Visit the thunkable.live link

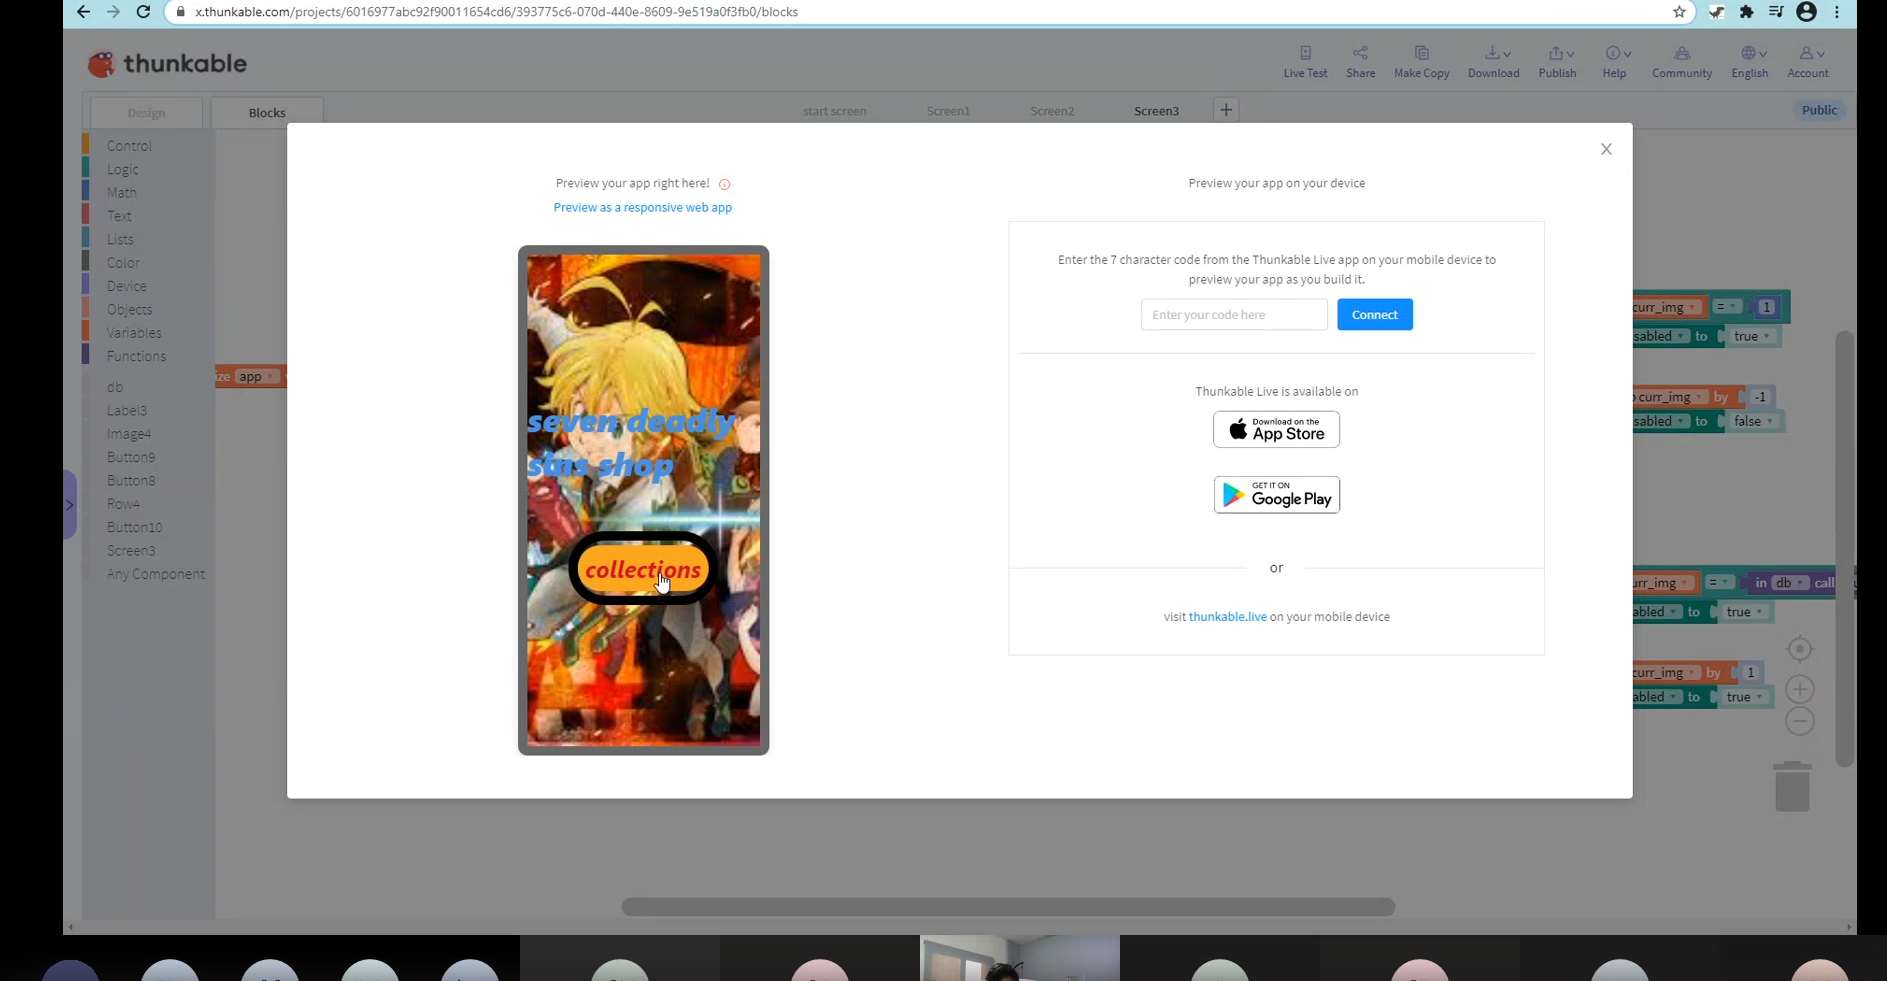point(1227,617)
